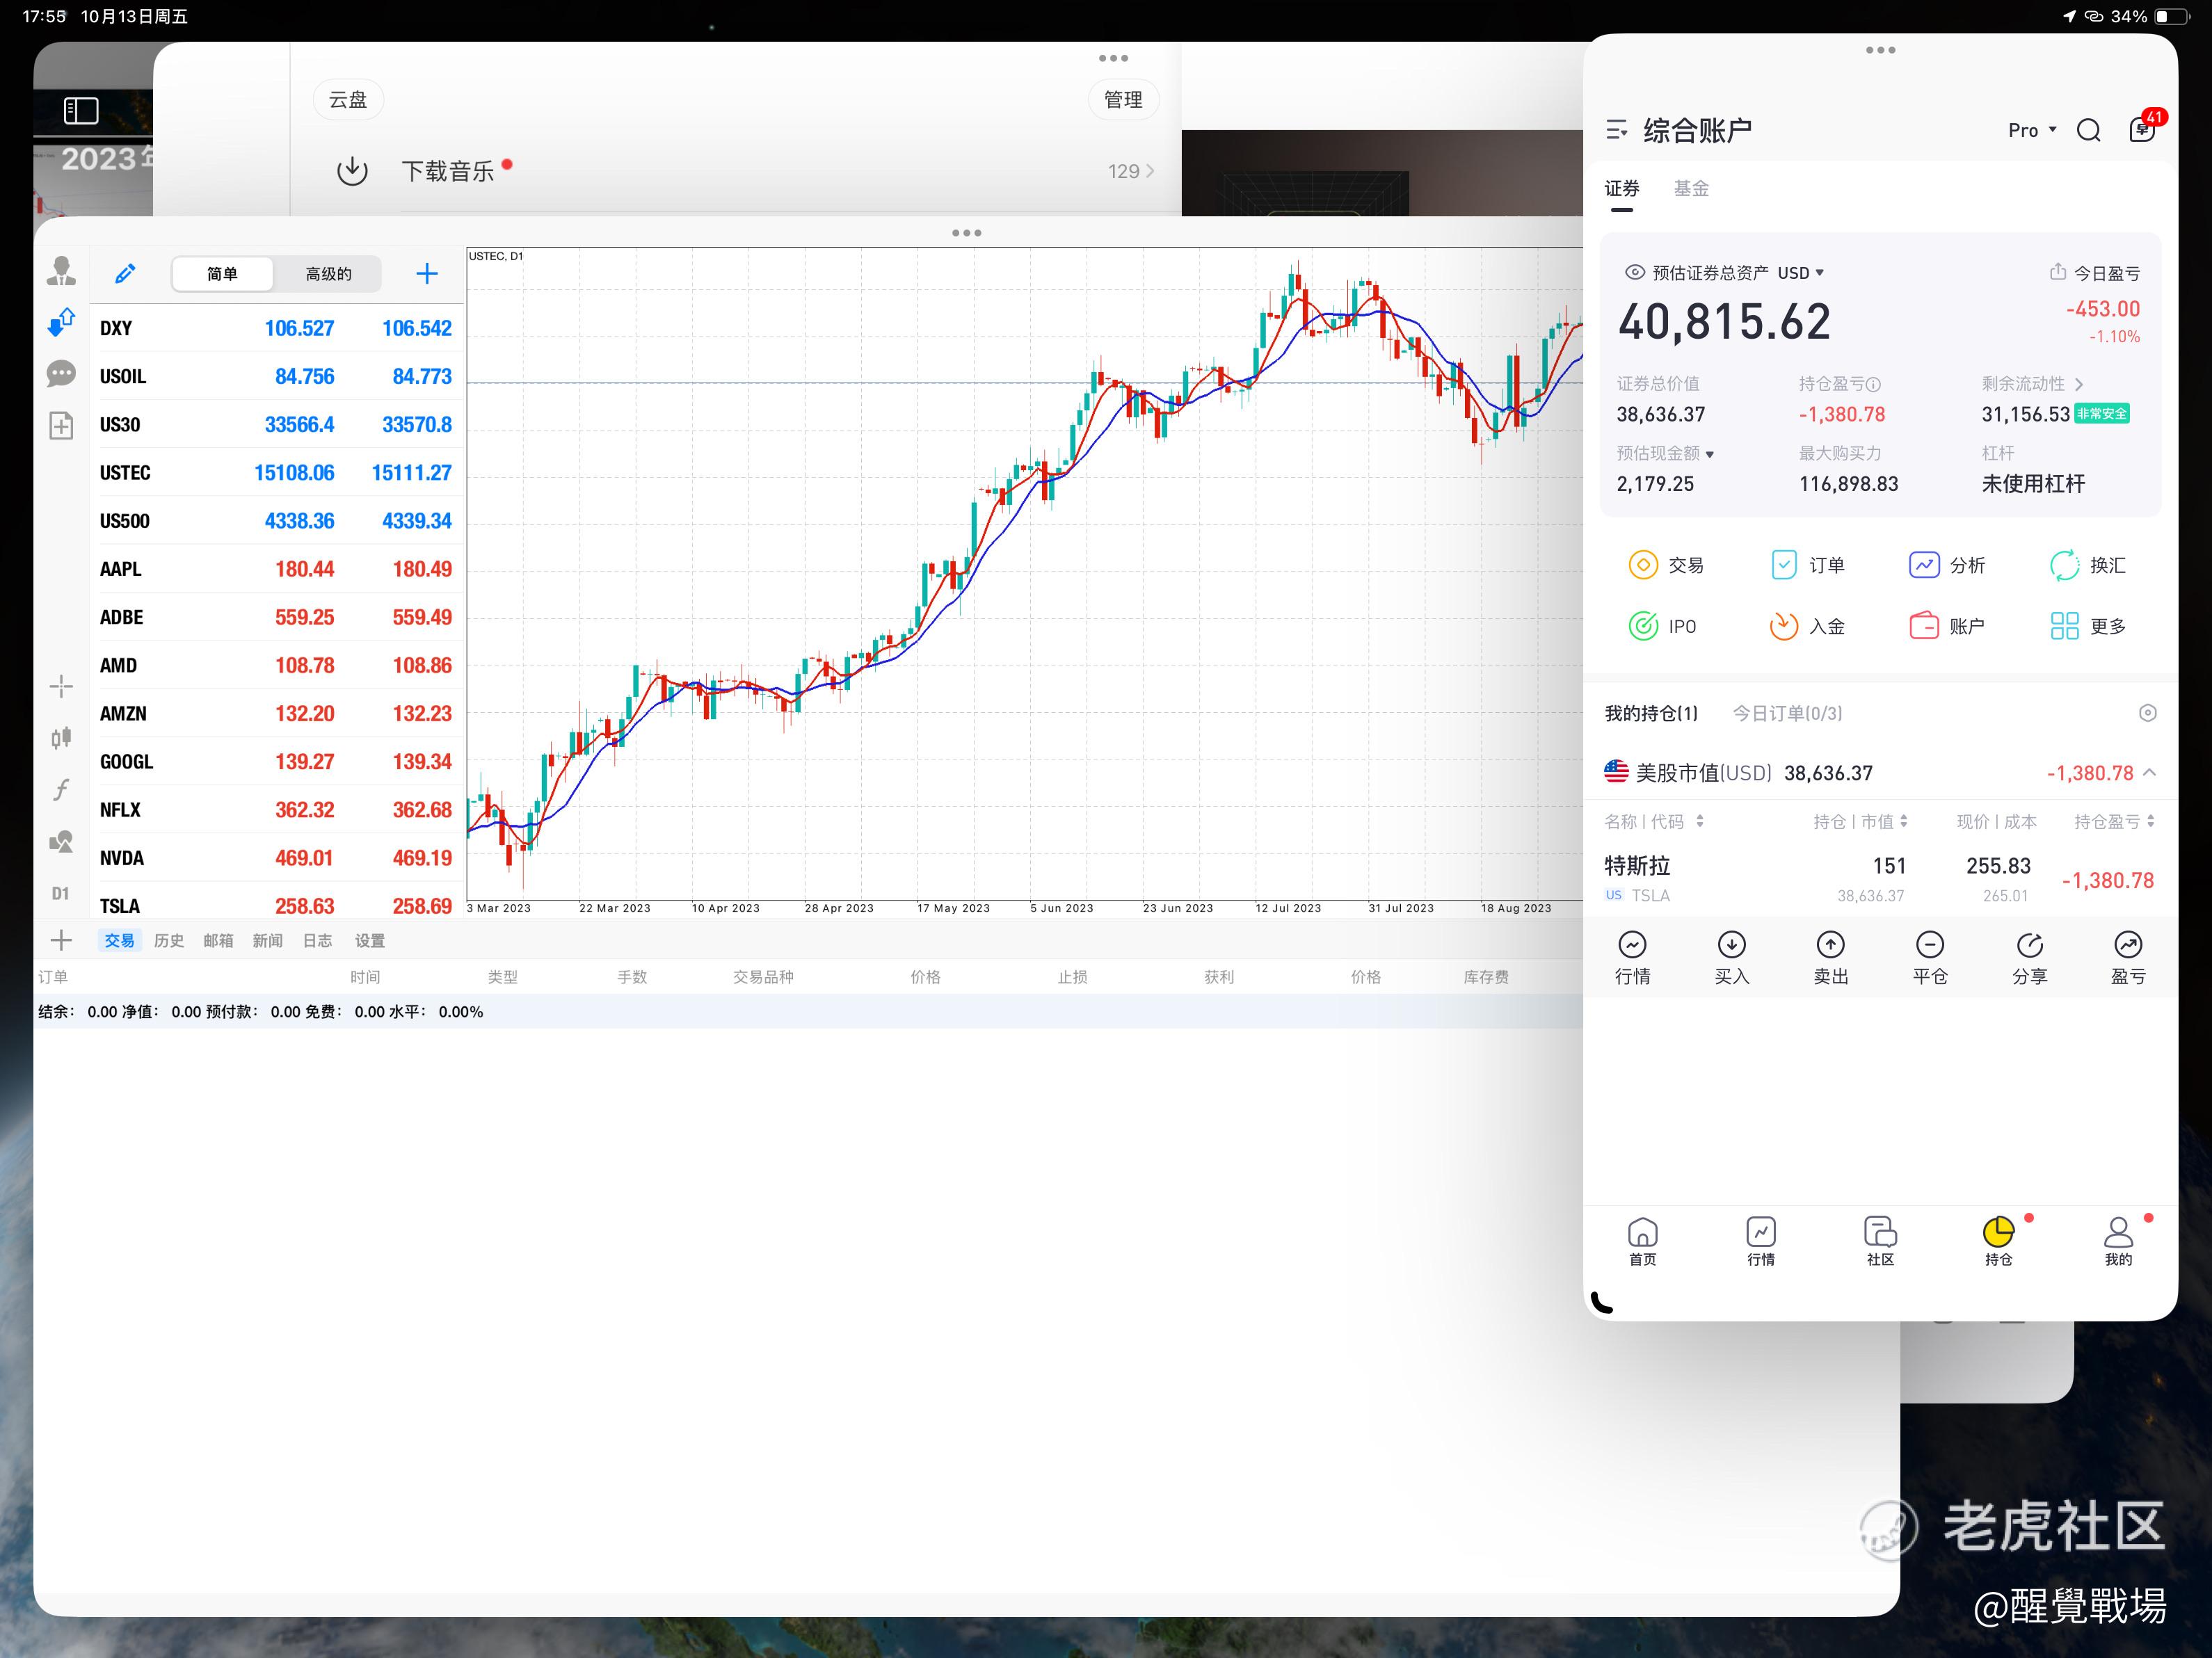Switch quotes list to 简单 mode
This screenshot has width=2212, height=1658.
click(222, 274)
